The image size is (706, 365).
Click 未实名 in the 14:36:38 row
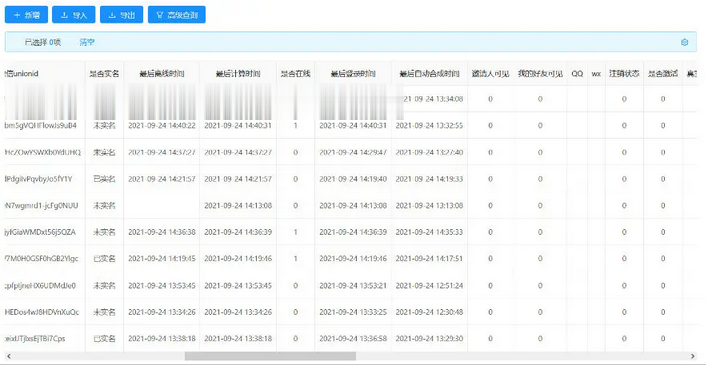104,232
